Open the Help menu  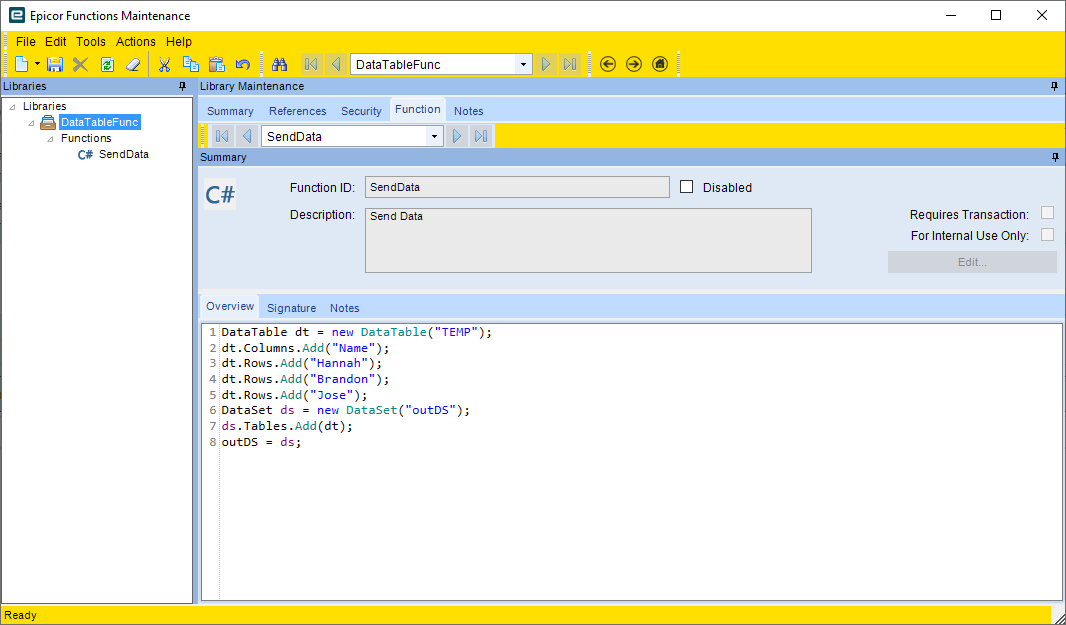179,41
